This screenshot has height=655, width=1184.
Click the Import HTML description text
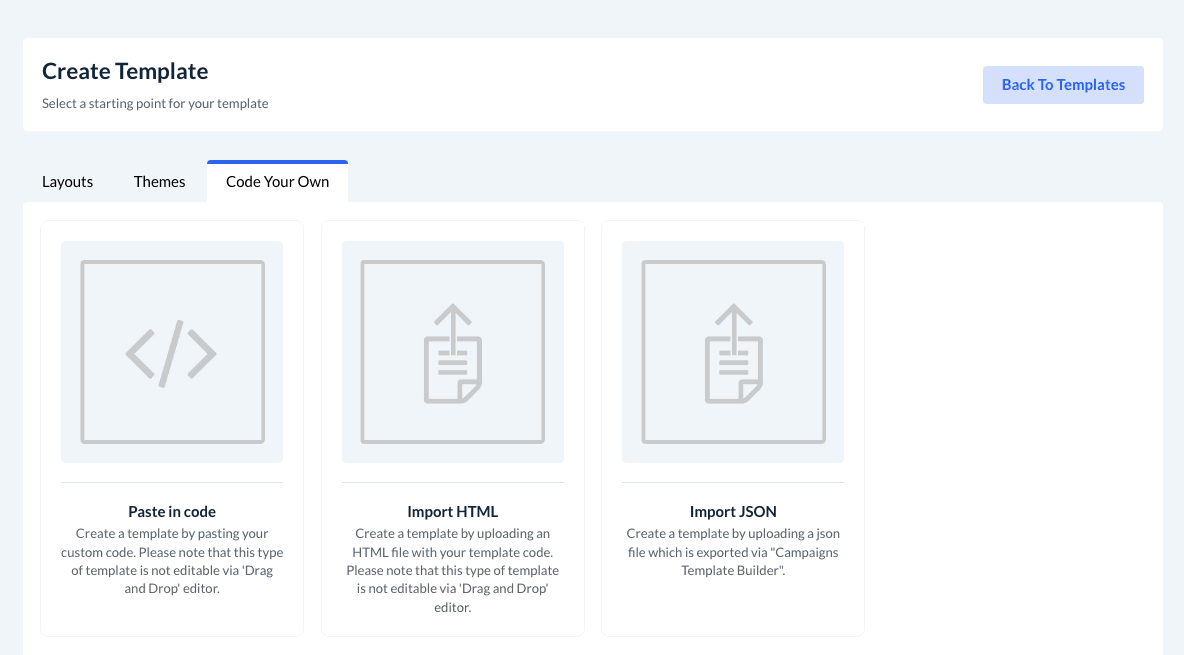point(452,570)
